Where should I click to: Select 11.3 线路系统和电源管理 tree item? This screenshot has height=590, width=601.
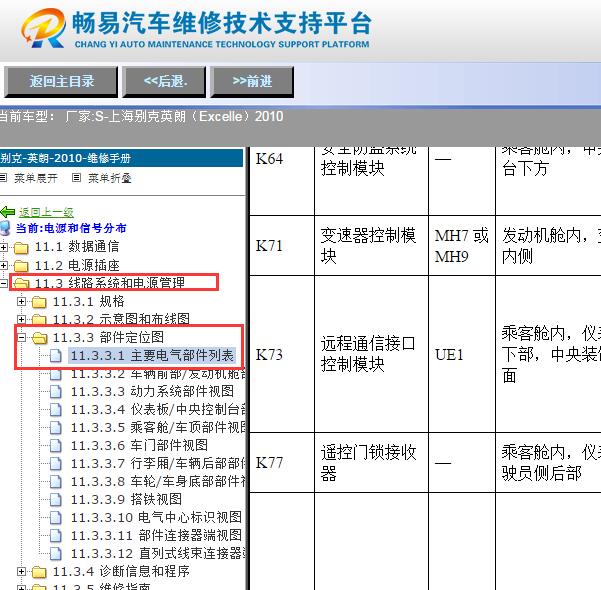pos(110,283)
